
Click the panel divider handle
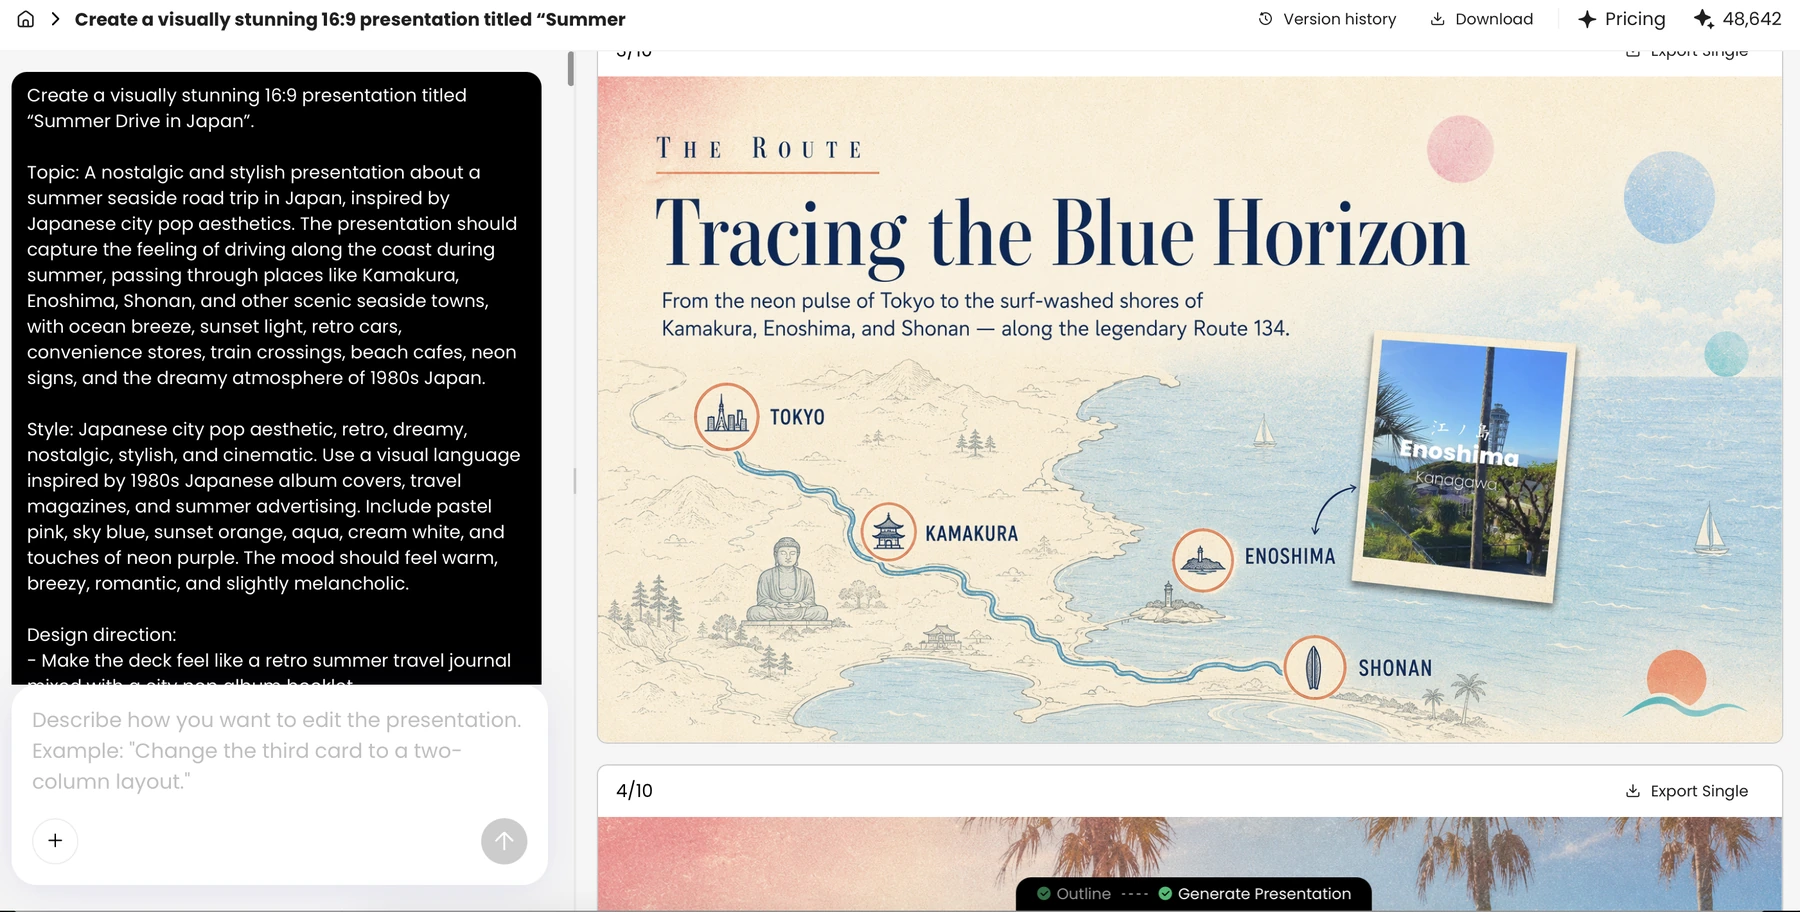coord(574,481)
